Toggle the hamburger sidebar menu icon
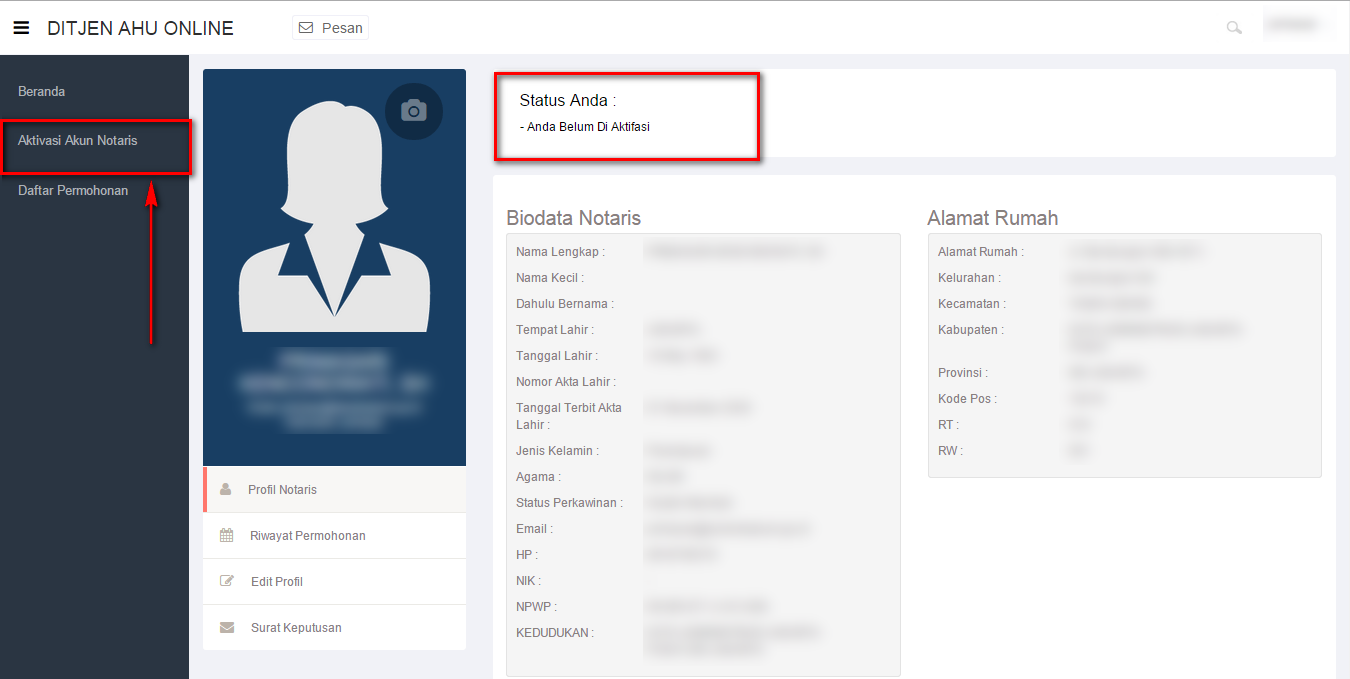The width and height of the screenshot is (1350, 679). 21,28
